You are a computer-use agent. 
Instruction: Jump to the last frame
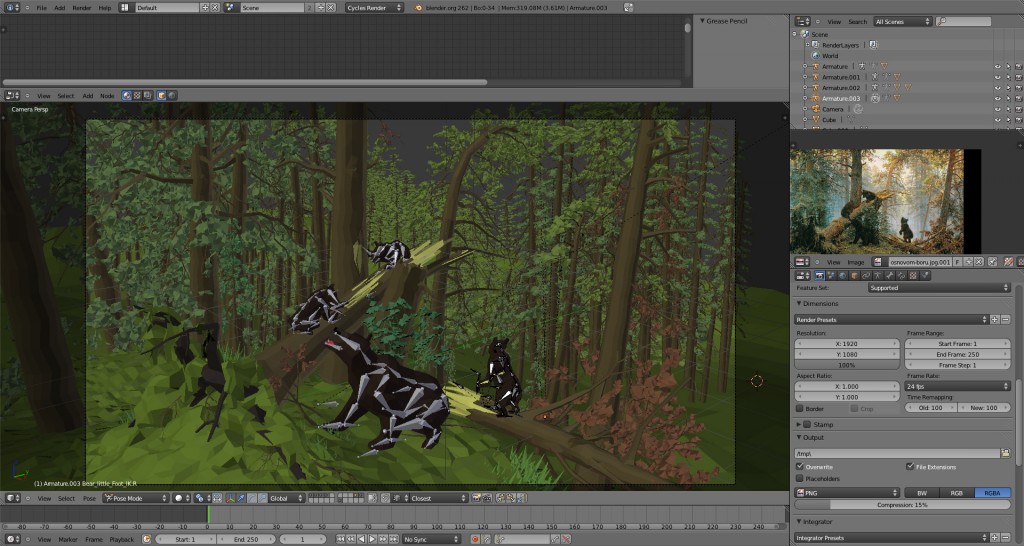pyautogui.click(x=394, y=539)
